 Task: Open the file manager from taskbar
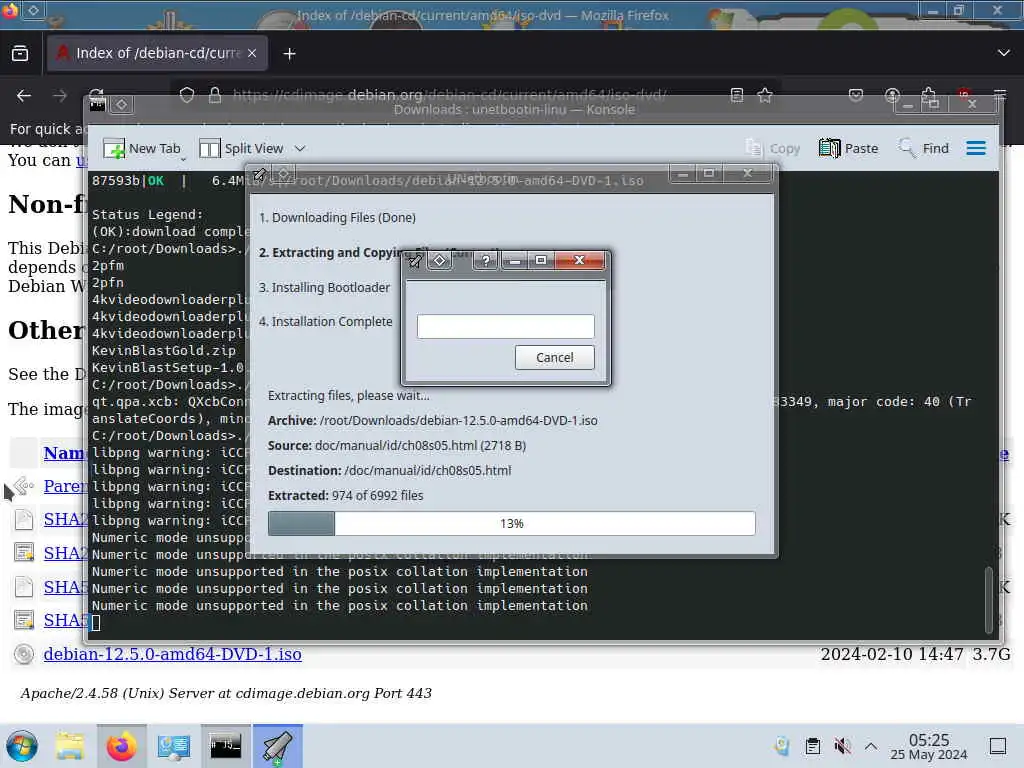pos(70,746)
